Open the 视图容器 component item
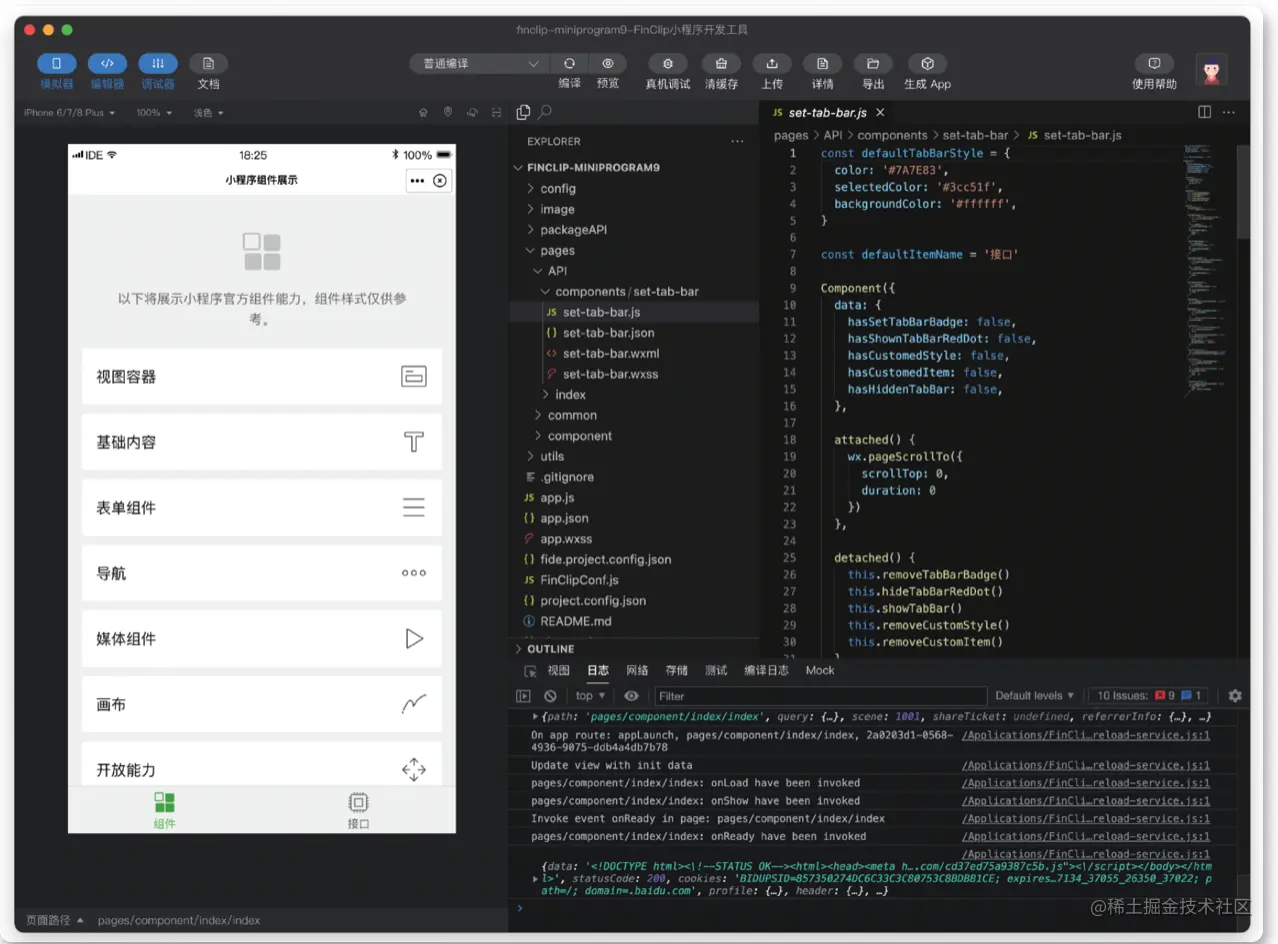The height and width of the screenshot is (944, 1278). (262, 377)
